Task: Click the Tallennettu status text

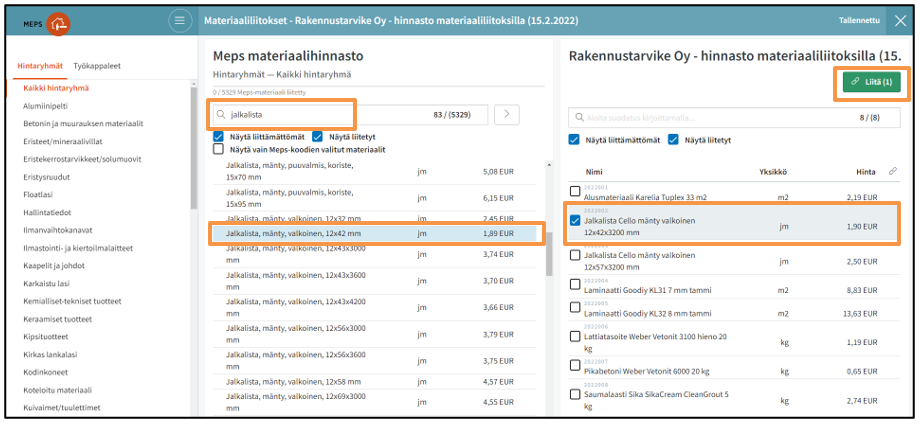Action: point(860,20)
